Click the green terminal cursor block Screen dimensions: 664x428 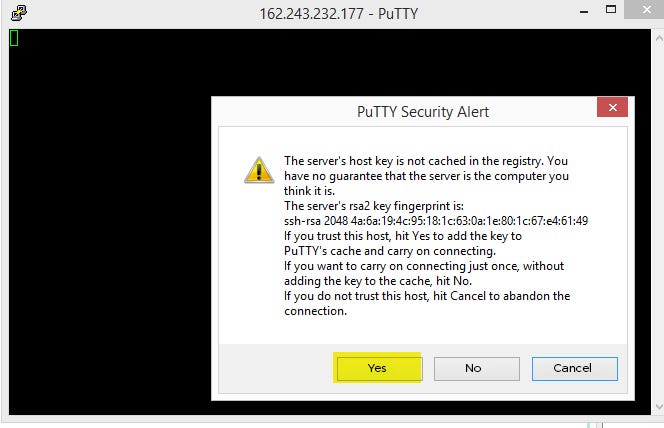[14, 38]
